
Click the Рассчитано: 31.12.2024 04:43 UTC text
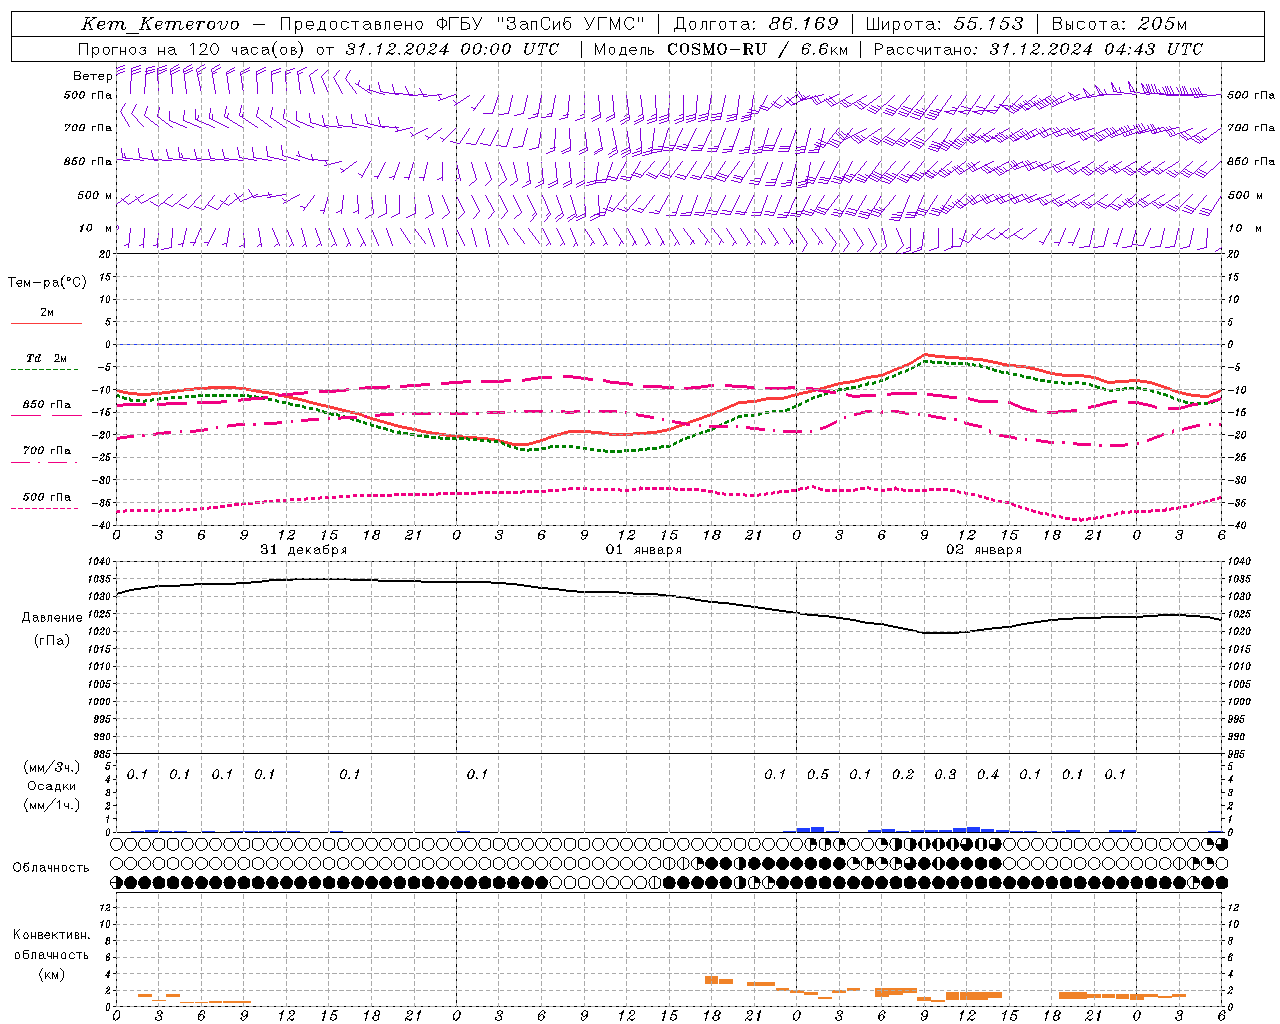[x=1038, y=49]
